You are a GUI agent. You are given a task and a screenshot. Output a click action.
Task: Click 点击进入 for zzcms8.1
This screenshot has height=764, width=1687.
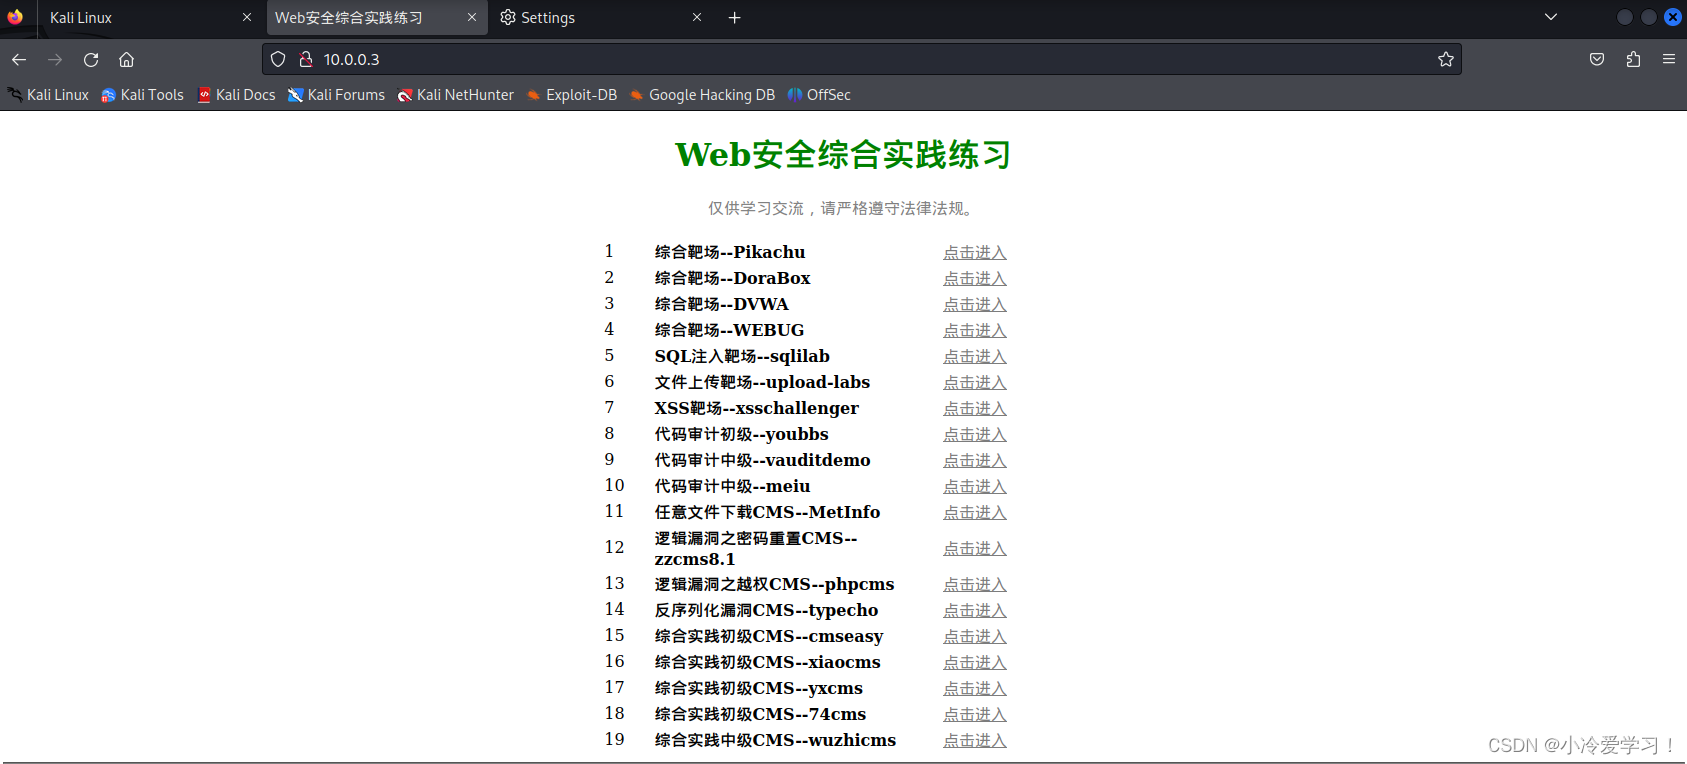[x=975, y=549]
